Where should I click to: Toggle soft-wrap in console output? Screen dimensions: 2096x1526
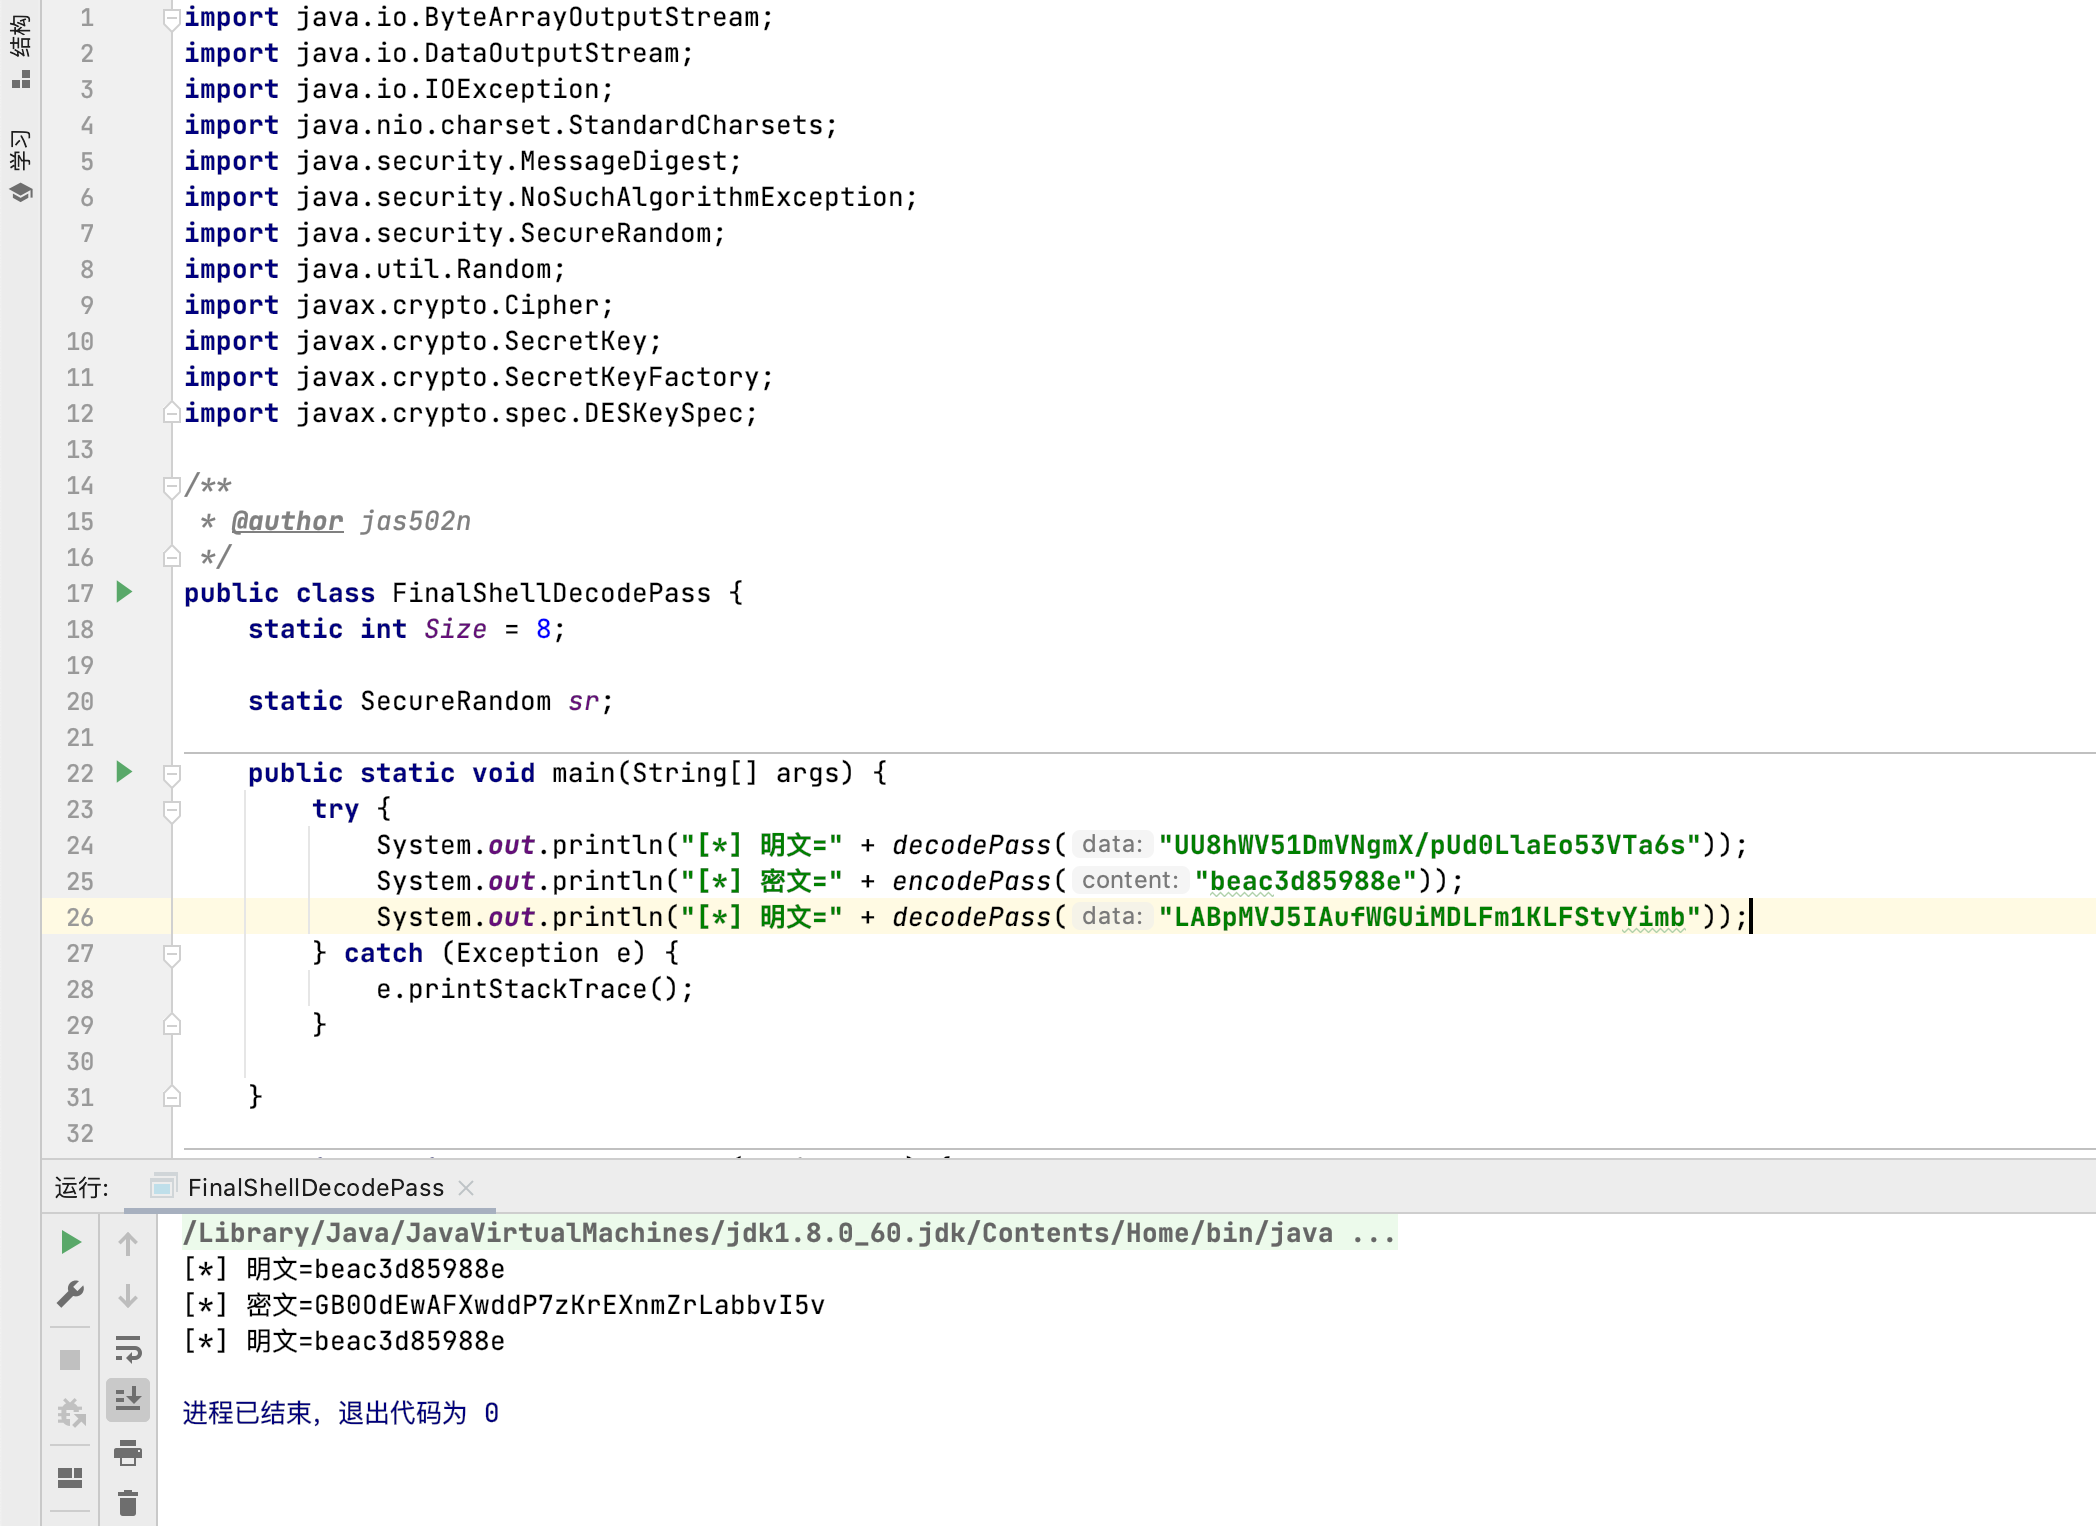click(x=128, y=1349)
